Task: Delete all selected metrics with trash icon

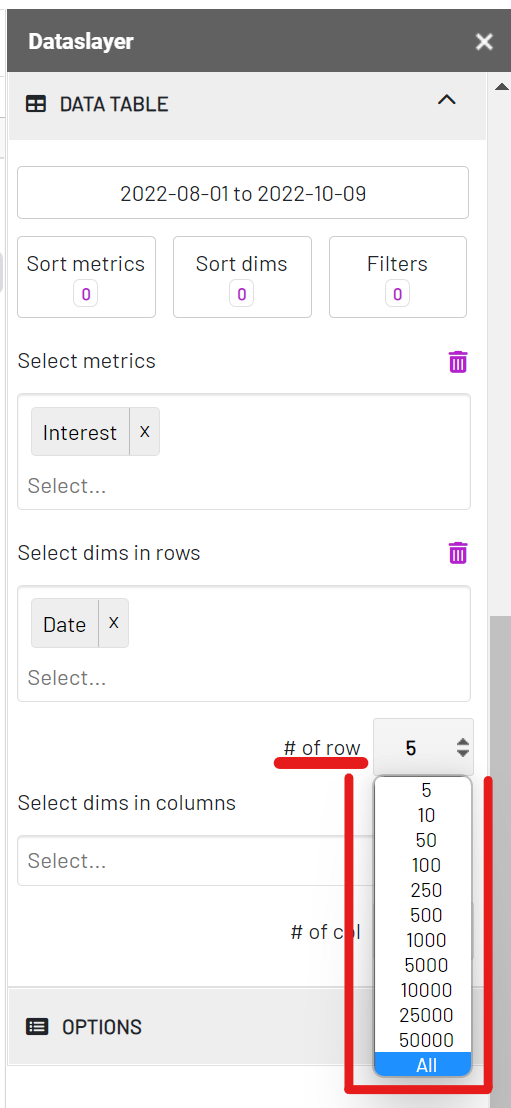Action: pos(458,362)
